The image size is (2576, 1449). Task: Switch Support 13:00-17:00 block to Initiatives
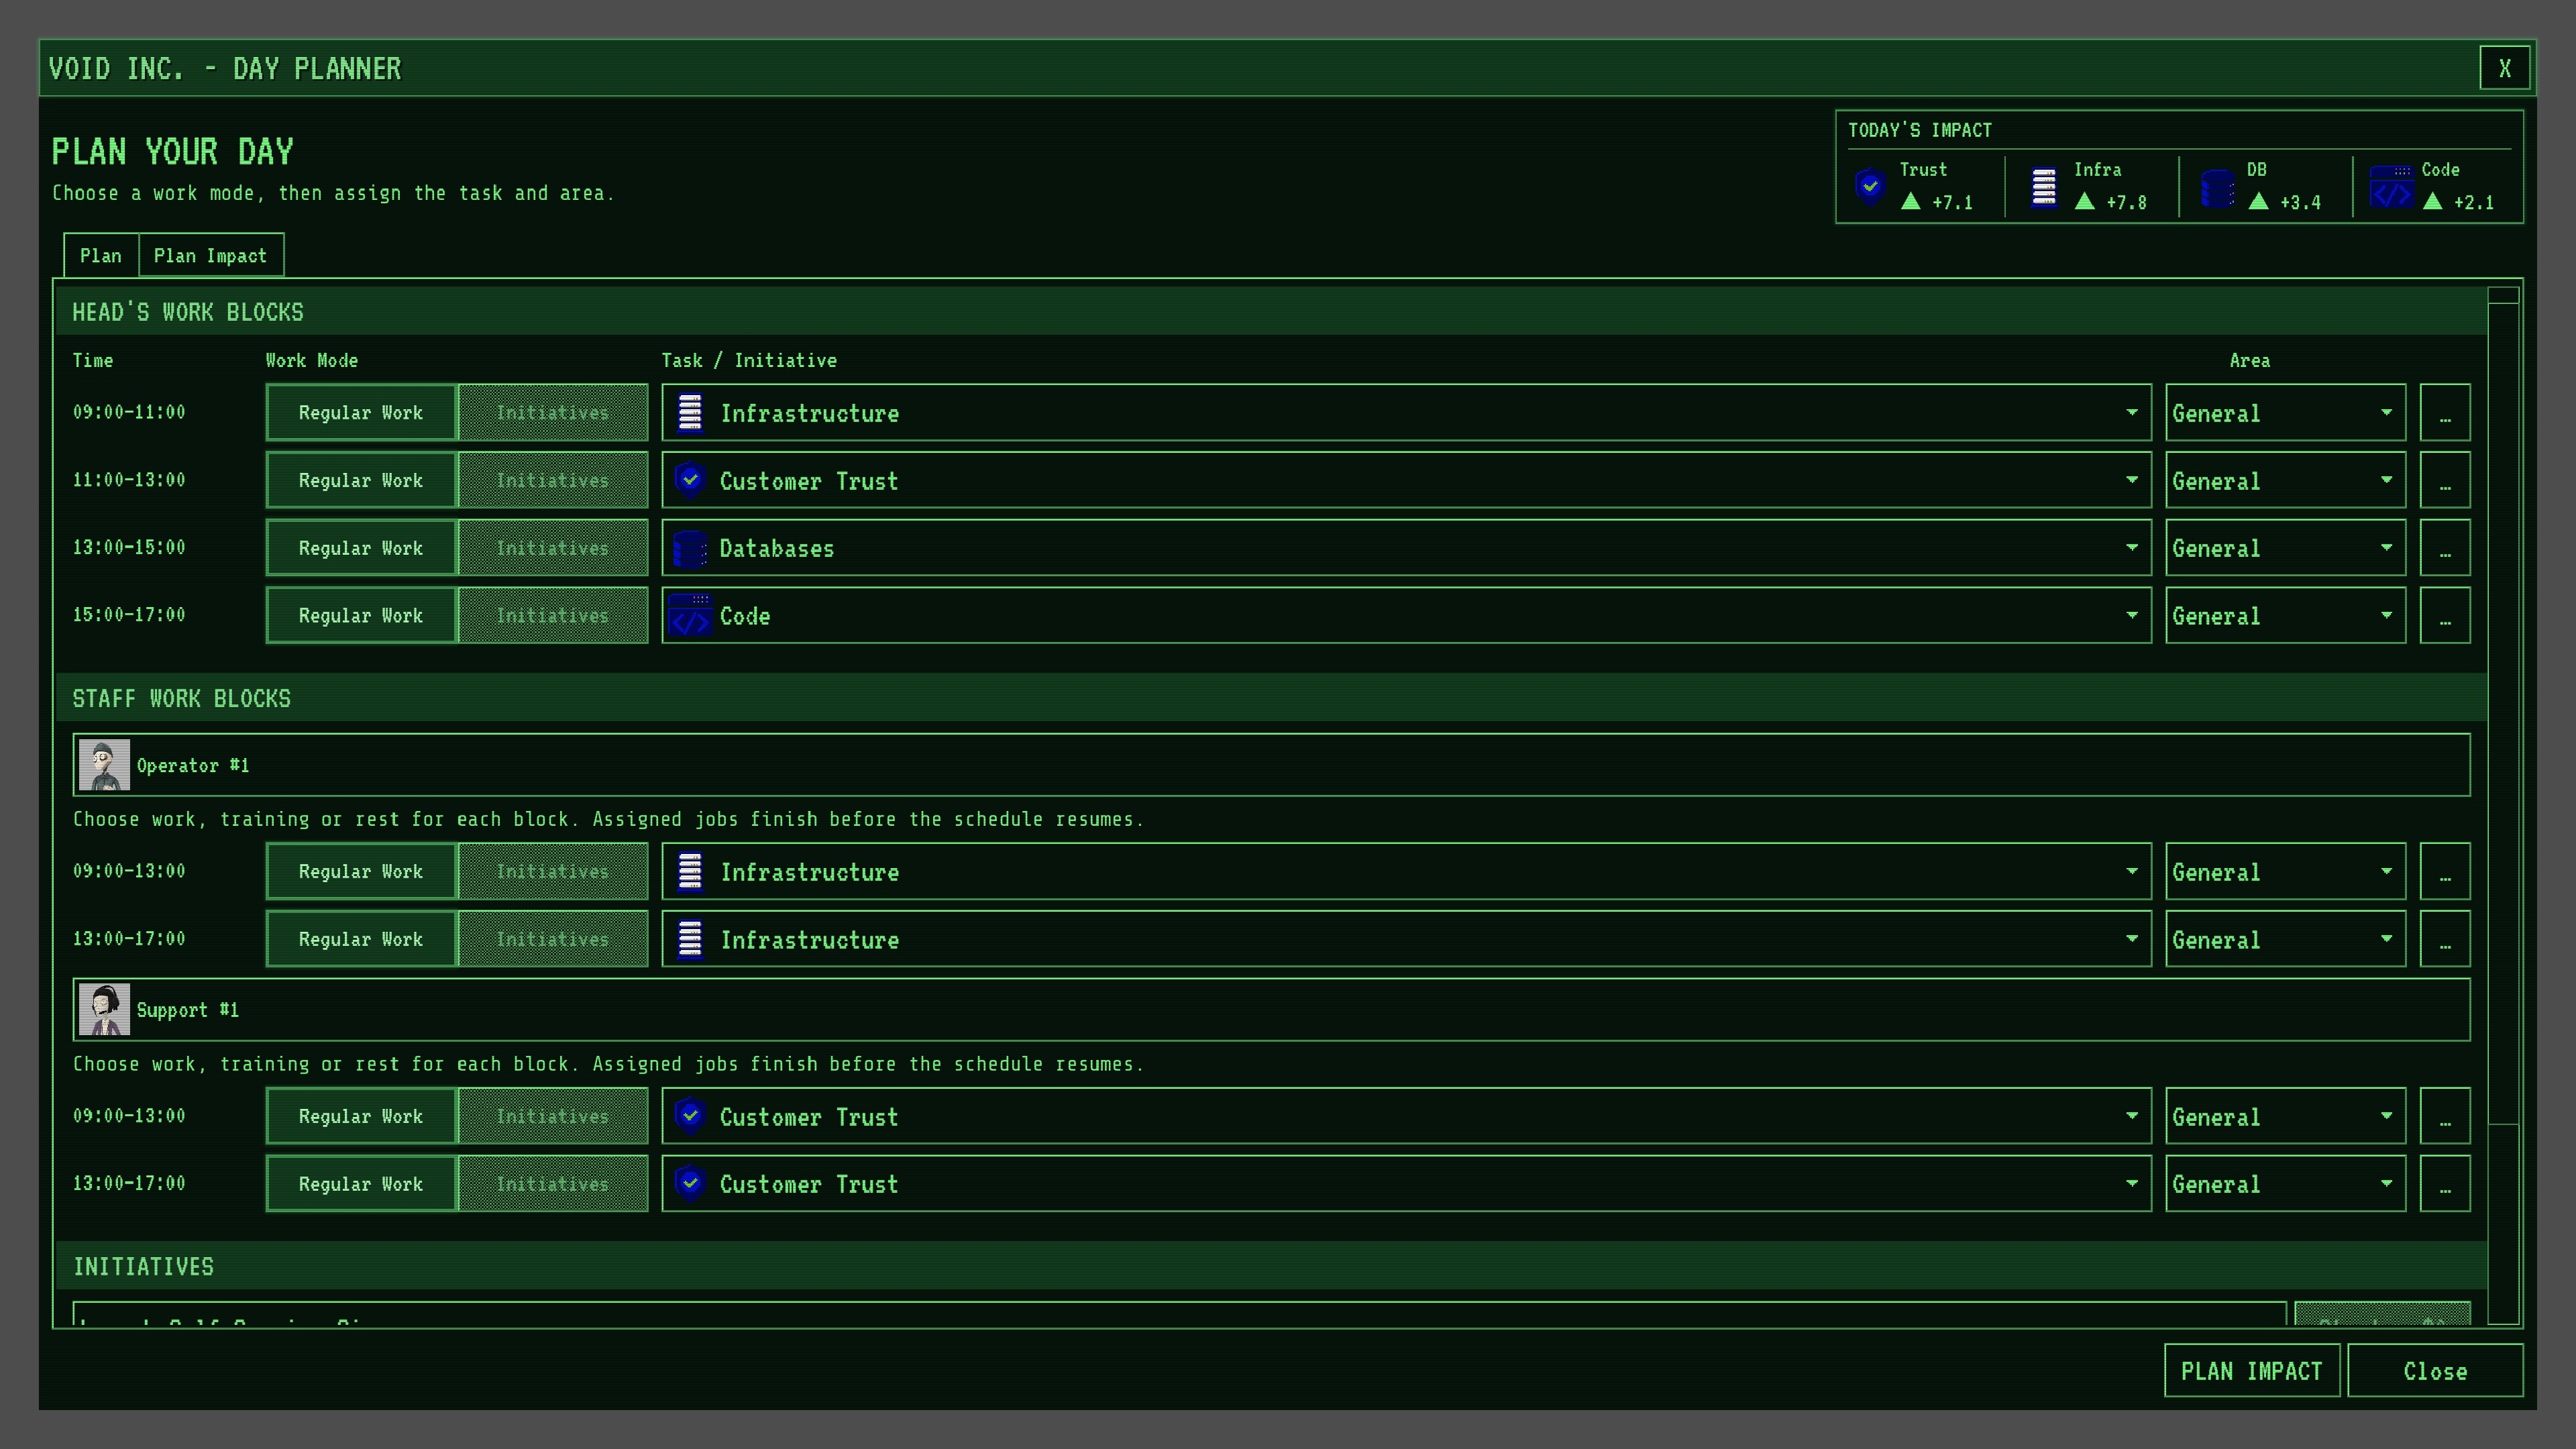click(553, 1184)
